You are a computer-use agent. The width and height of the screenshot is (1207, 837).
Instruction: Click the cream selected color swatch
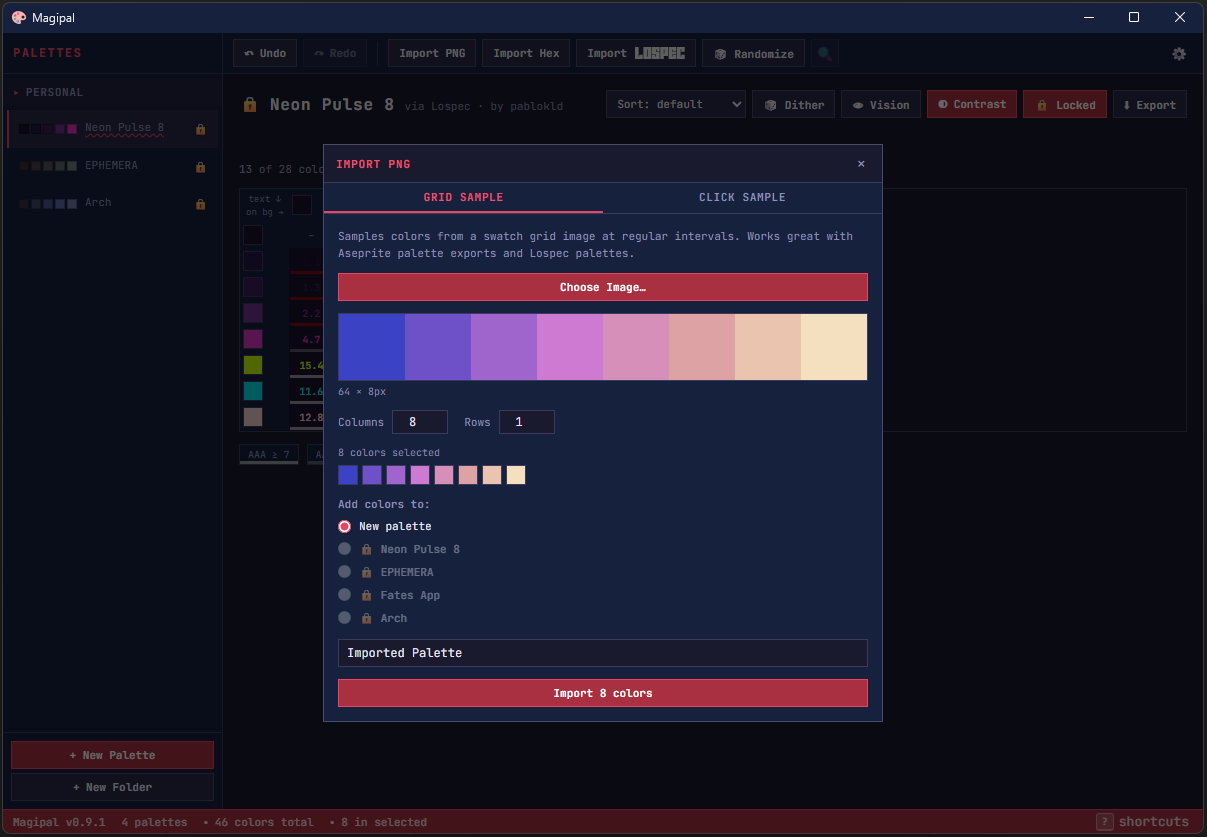click(x=516, y=475)
